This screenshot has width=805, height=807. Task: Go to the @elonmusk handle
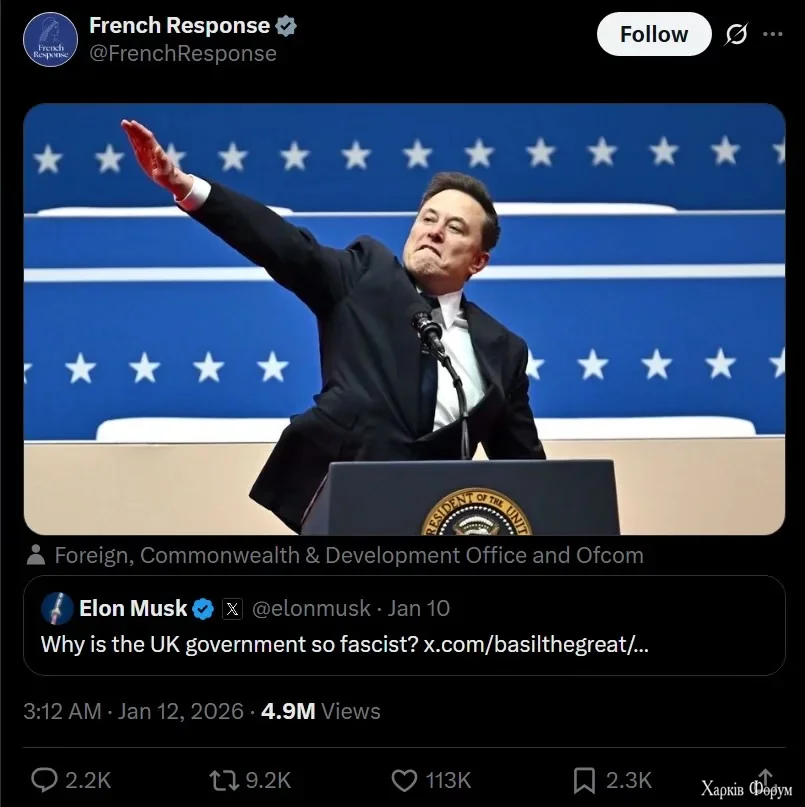point(308,608)
